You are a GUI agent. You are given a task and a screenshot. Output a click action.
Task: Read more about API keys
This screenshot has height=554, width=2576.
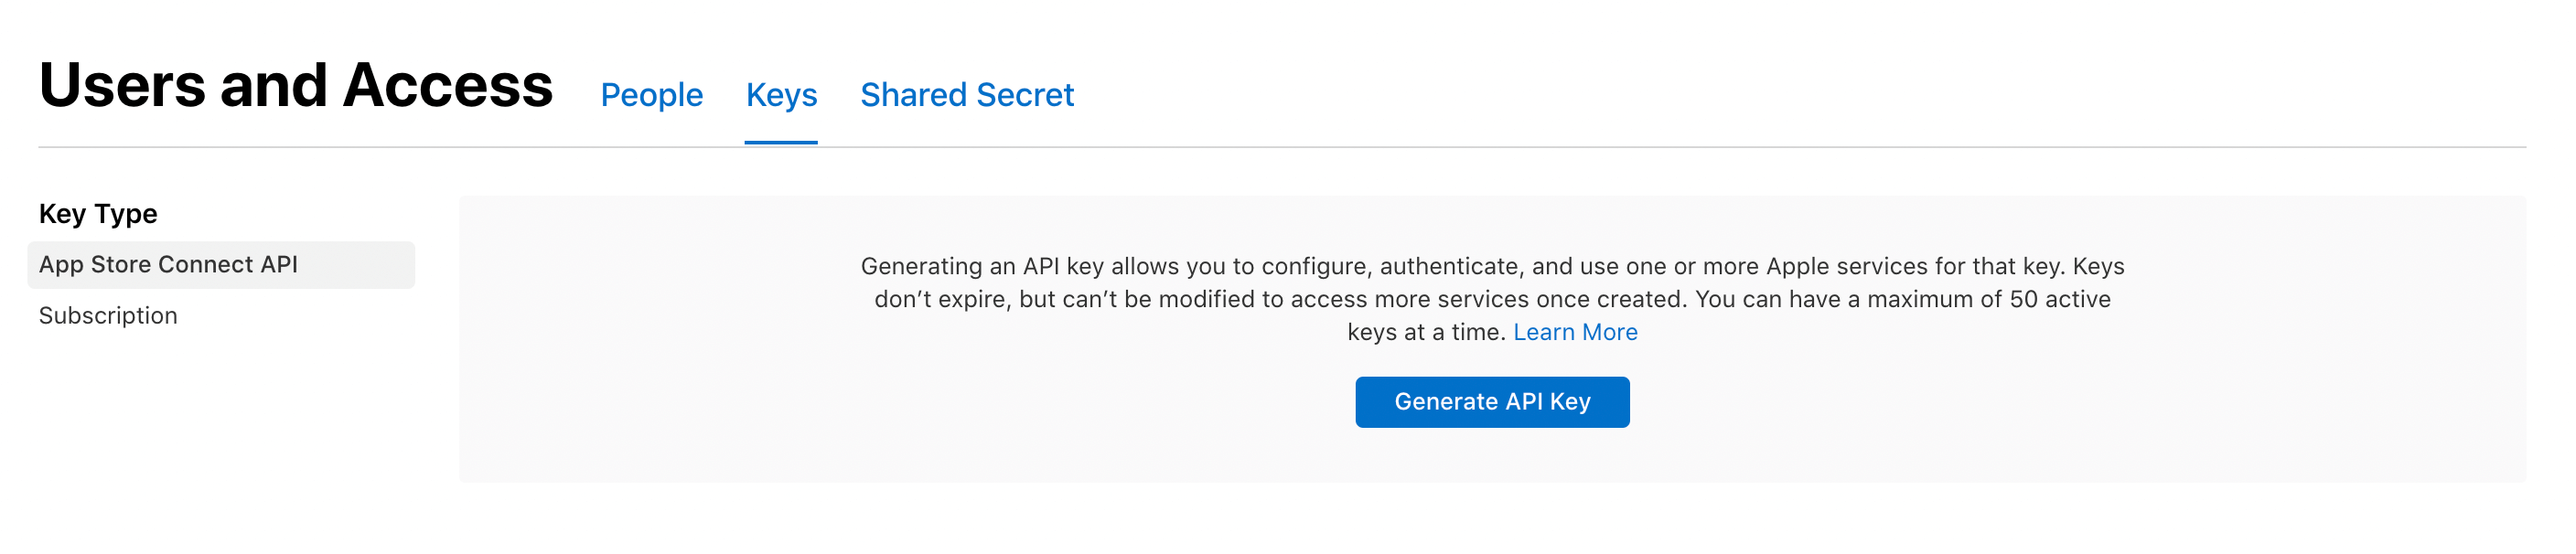point(1574,332)
